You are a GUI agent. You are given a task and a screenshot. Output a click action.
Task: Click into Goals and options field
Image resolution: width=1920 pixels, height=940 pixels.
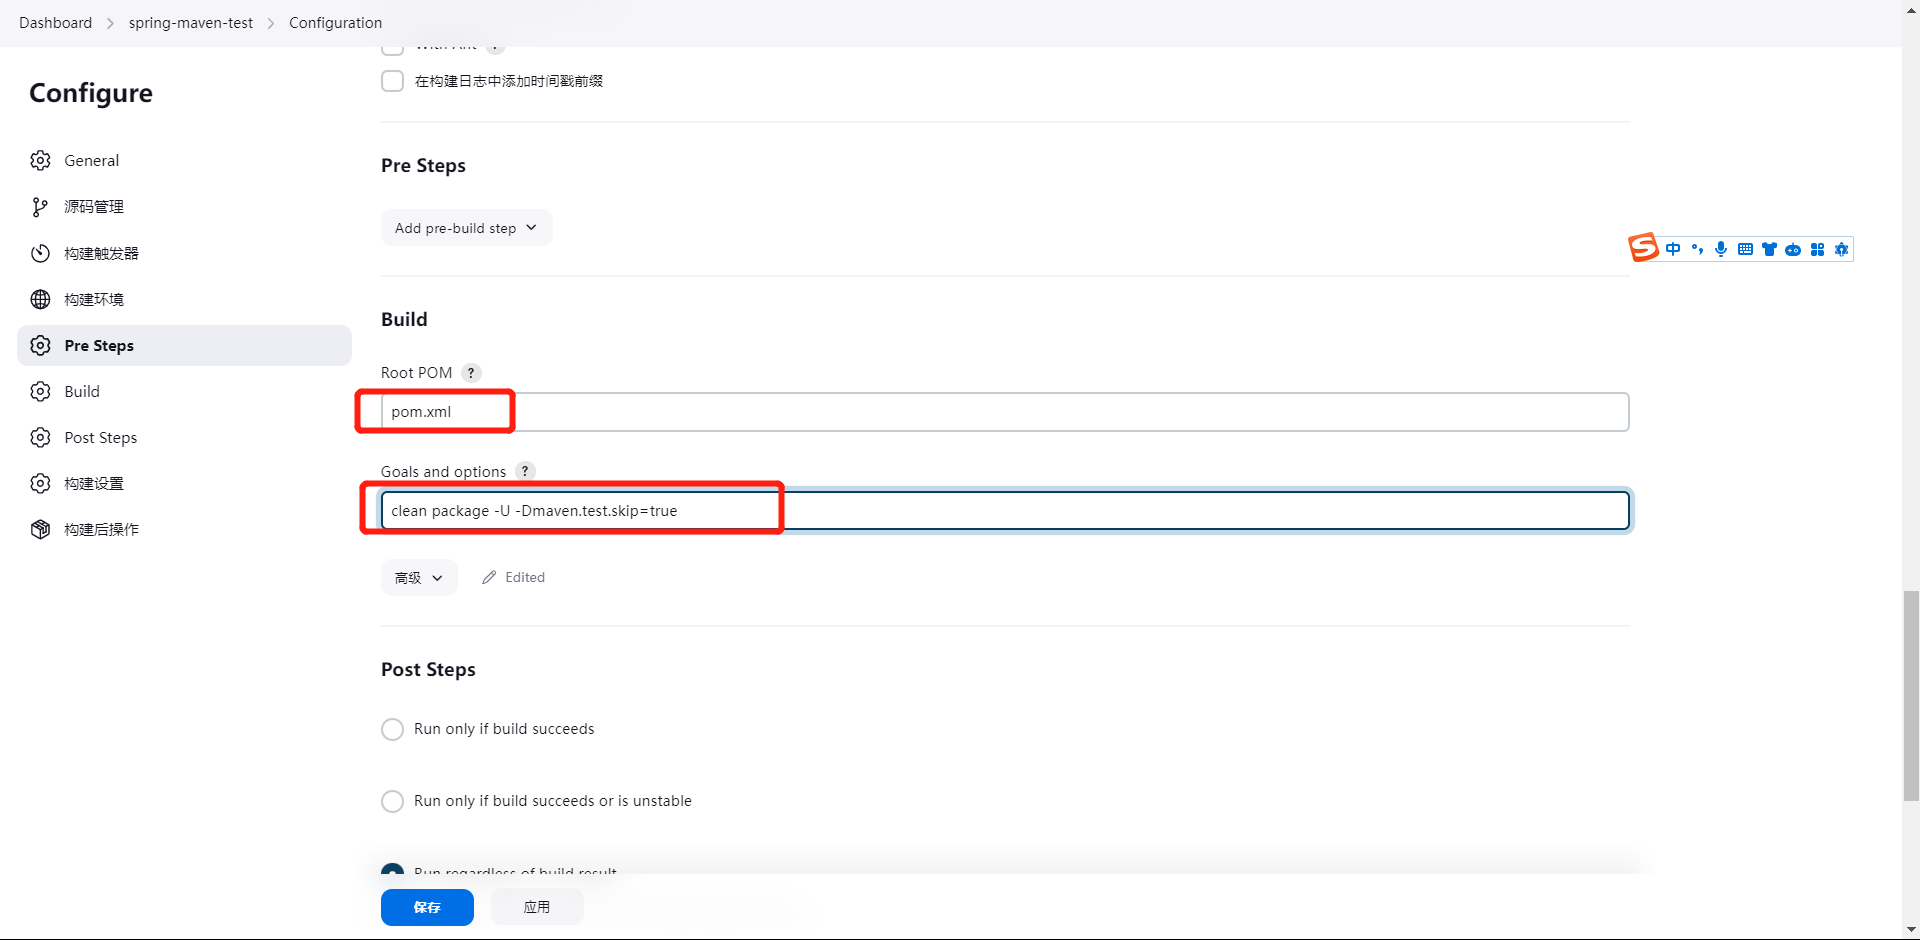point(1005,511)
